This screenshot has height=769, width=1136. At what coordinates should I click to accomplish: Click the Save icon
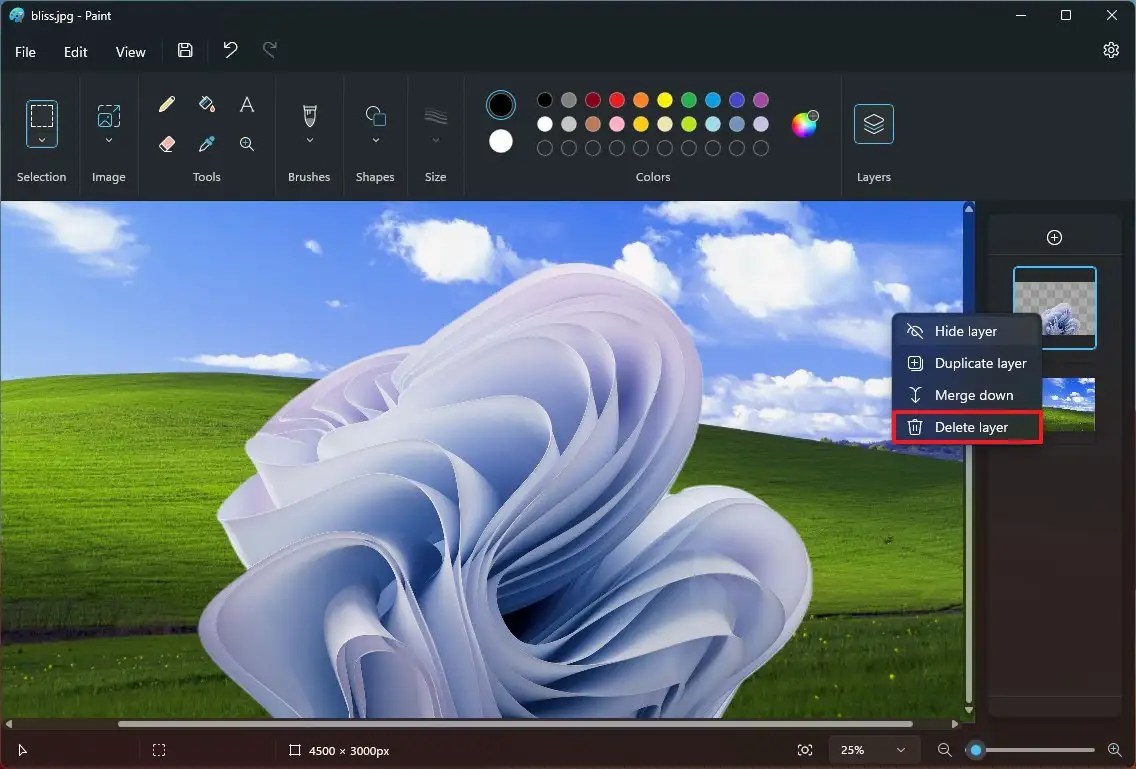(184, 50)
